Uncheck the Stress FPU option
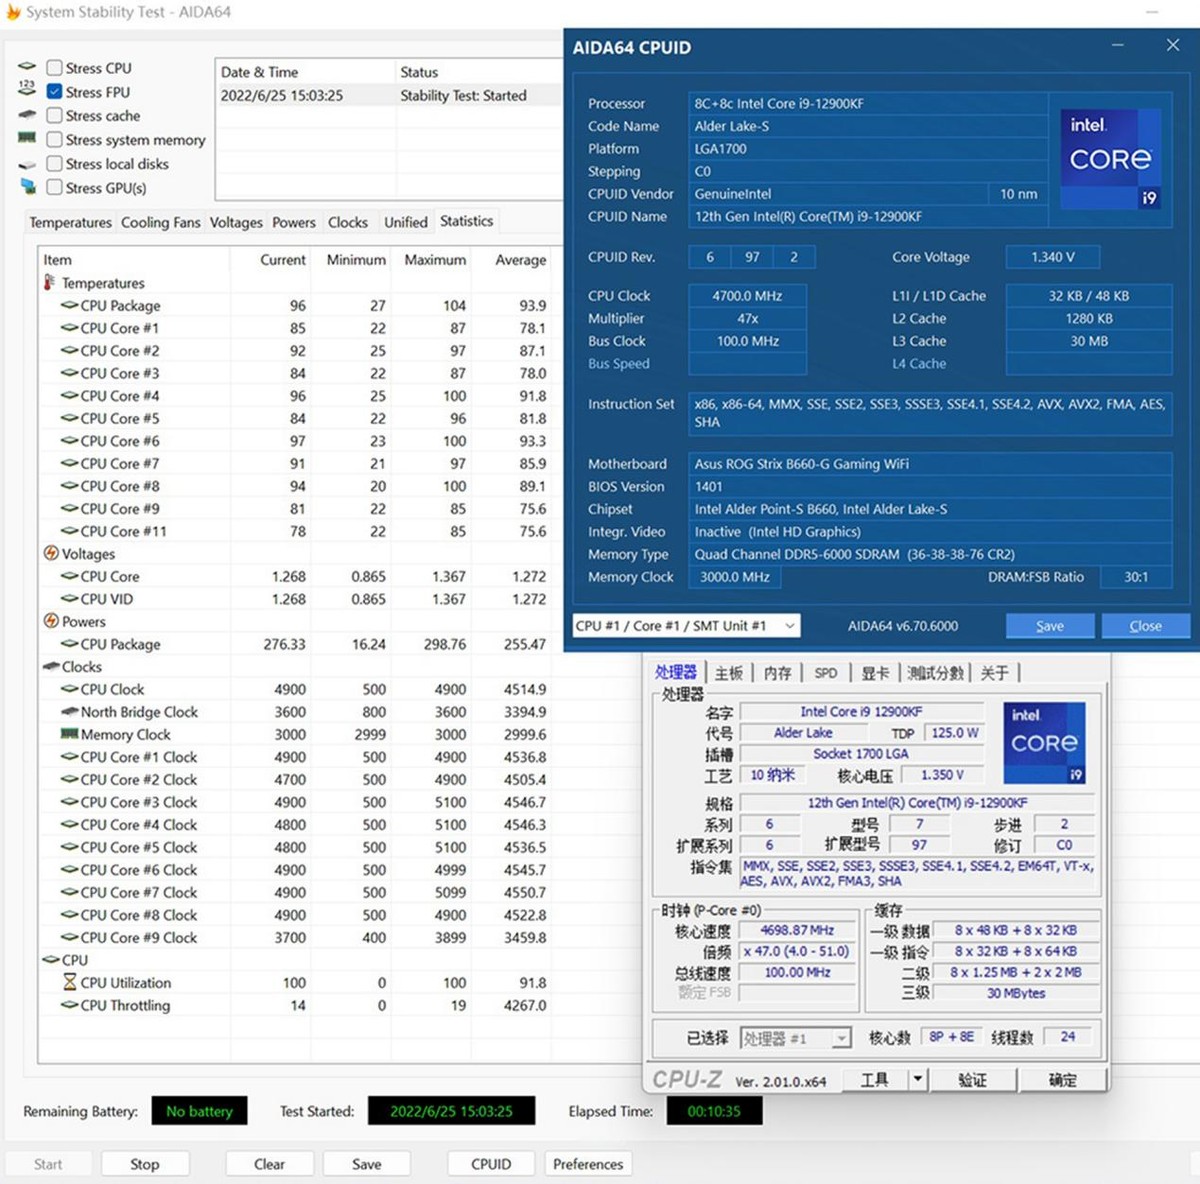This screenshot has width=1200, height=1184. tap(55, 92)
